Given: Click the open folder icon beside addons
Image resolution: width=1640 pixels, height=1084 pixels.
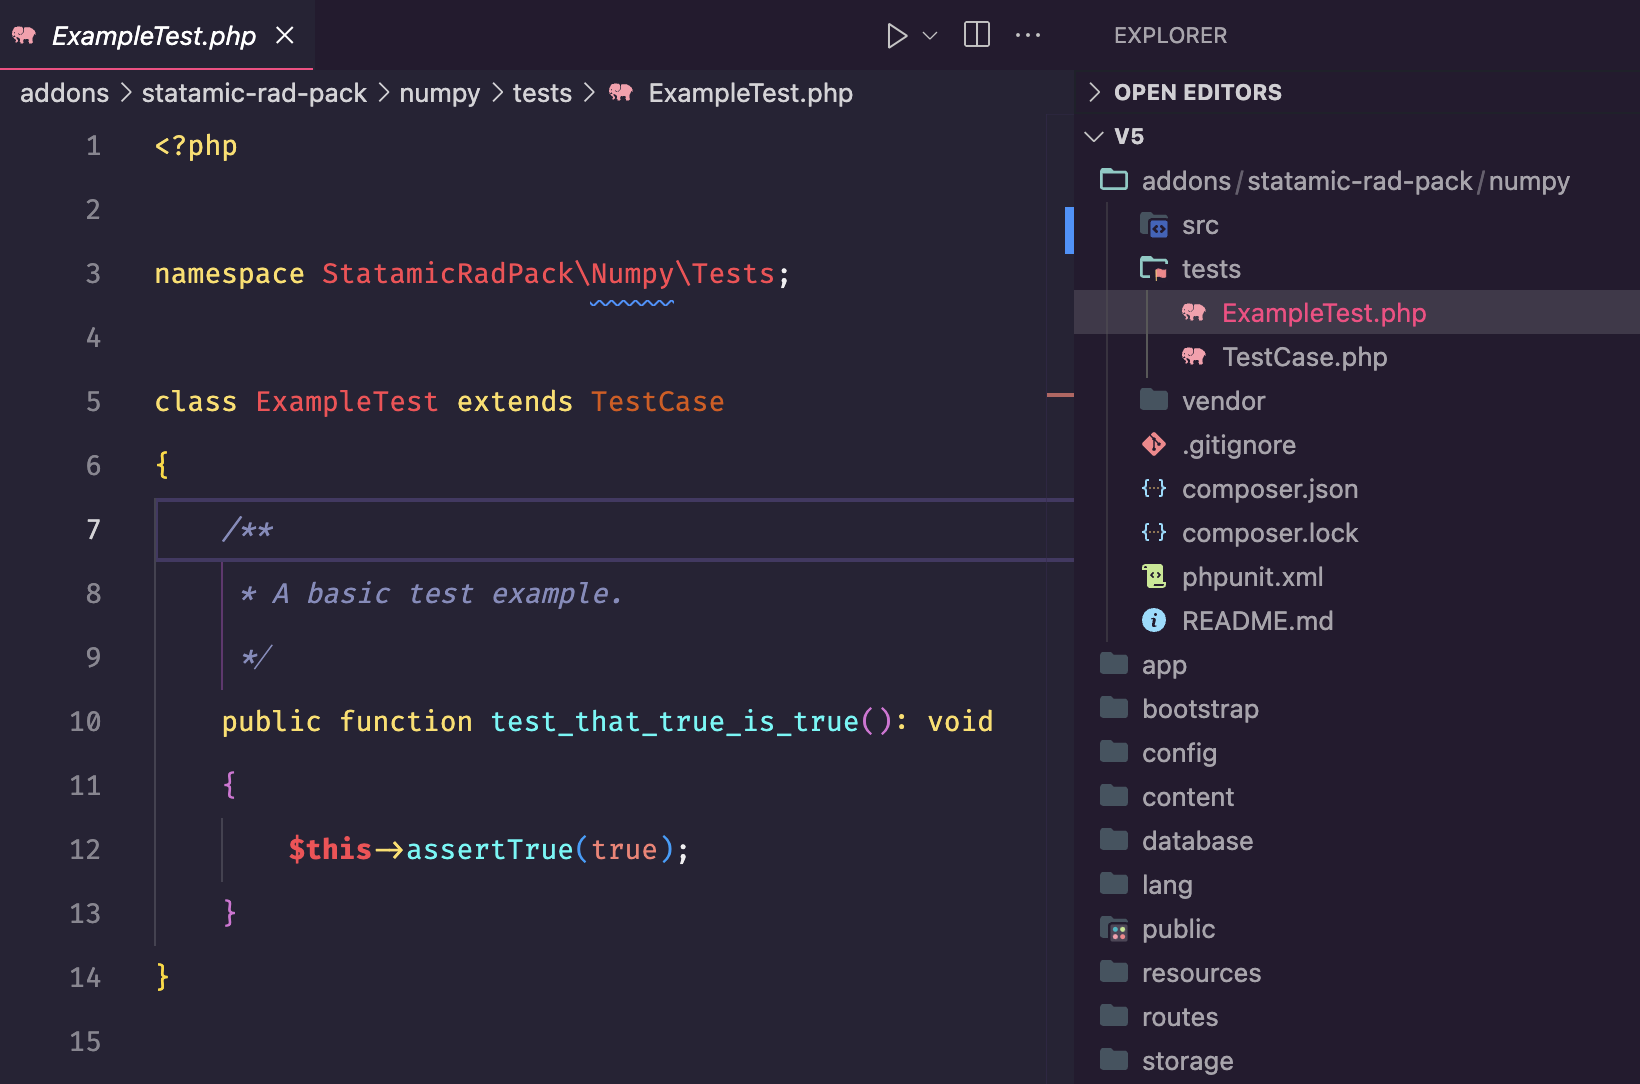Looking at the screenshot, I should pos(1114,180).
